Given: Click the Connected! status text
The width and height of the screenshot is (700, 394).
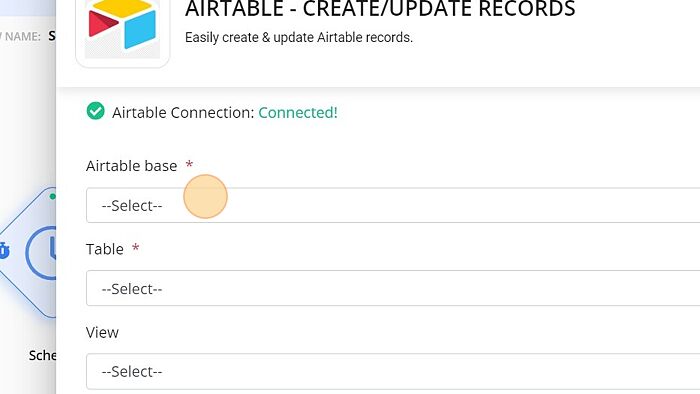Looking at the screenshot, I should 298,112.
